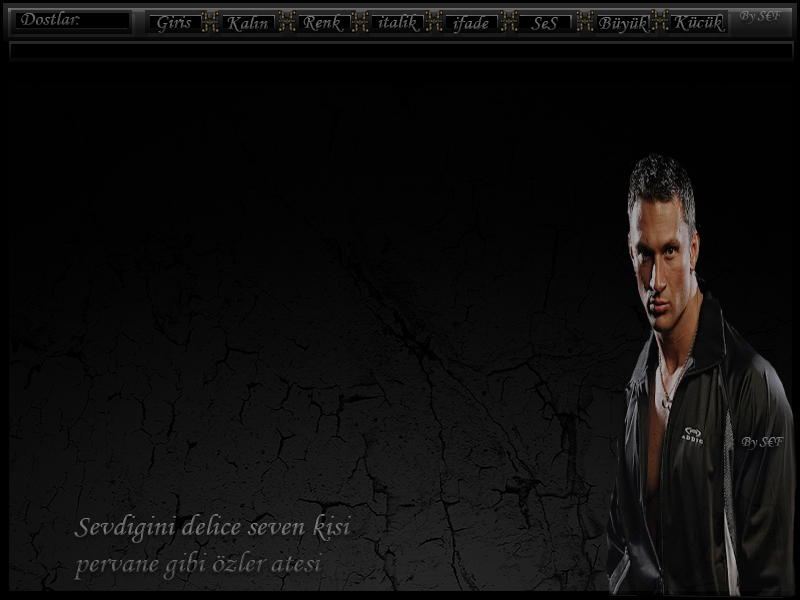Toggle the SeS sound option

(545, 22)
